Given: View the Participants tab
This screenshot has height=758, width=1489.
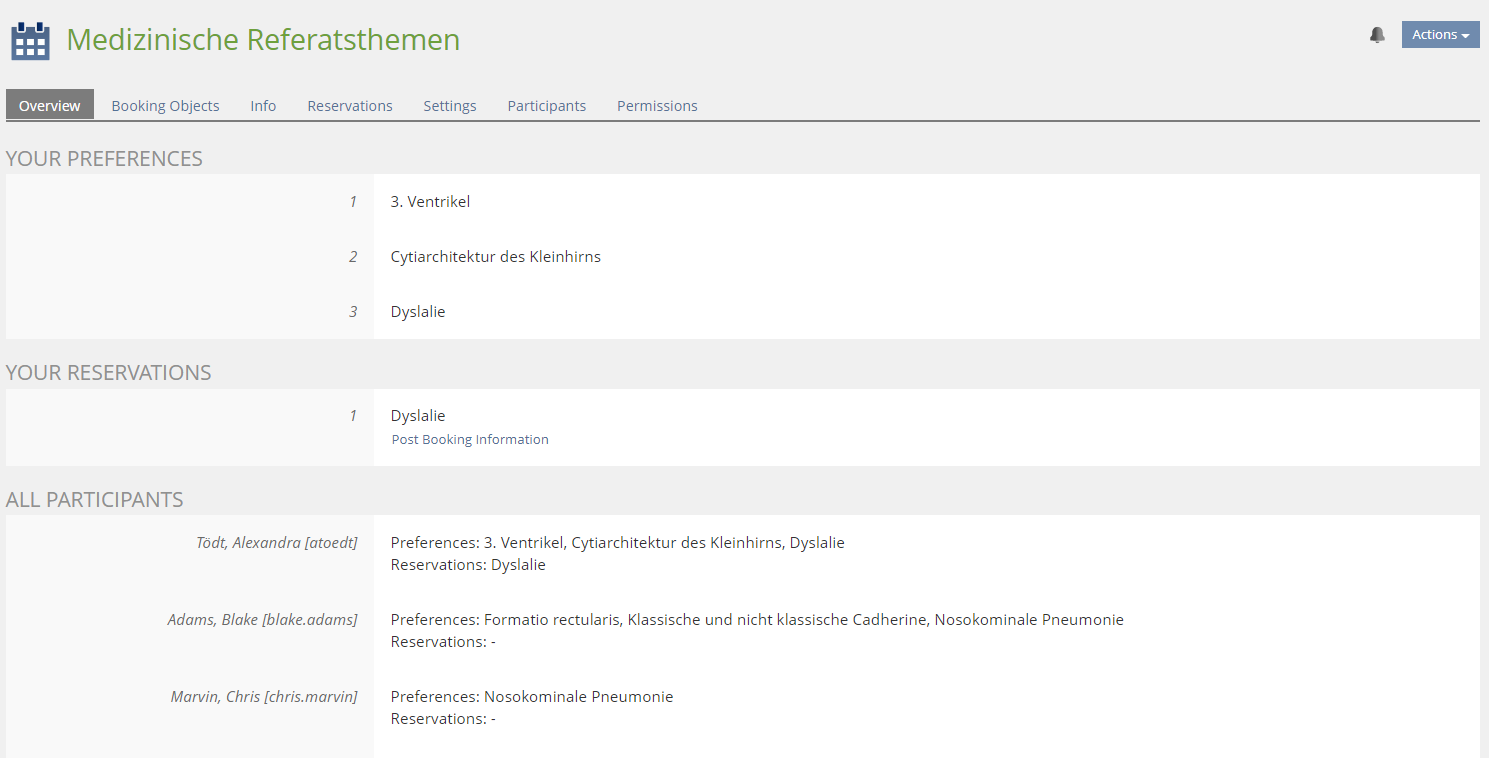Looking at the screenshot, I should coord(547,105).
